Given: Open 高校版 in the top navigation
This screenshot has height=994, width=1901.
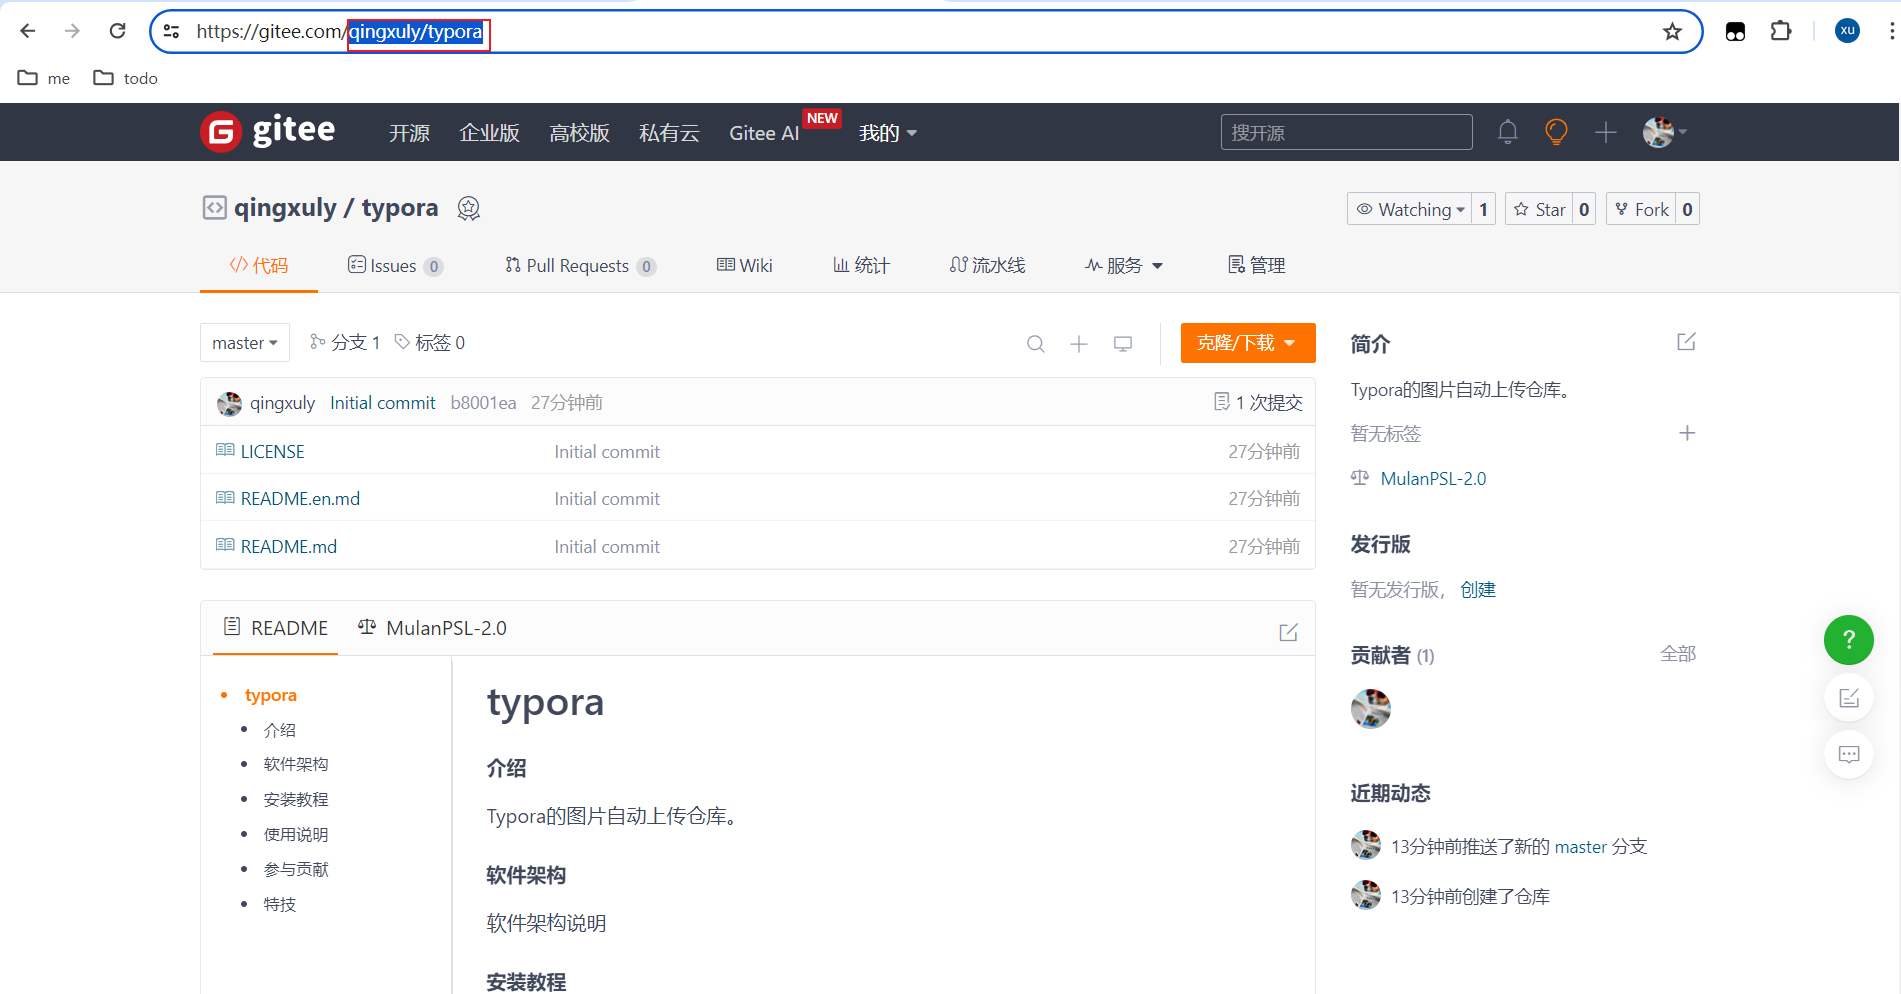Looking at the screenshot, I should [x=579, y=133].
